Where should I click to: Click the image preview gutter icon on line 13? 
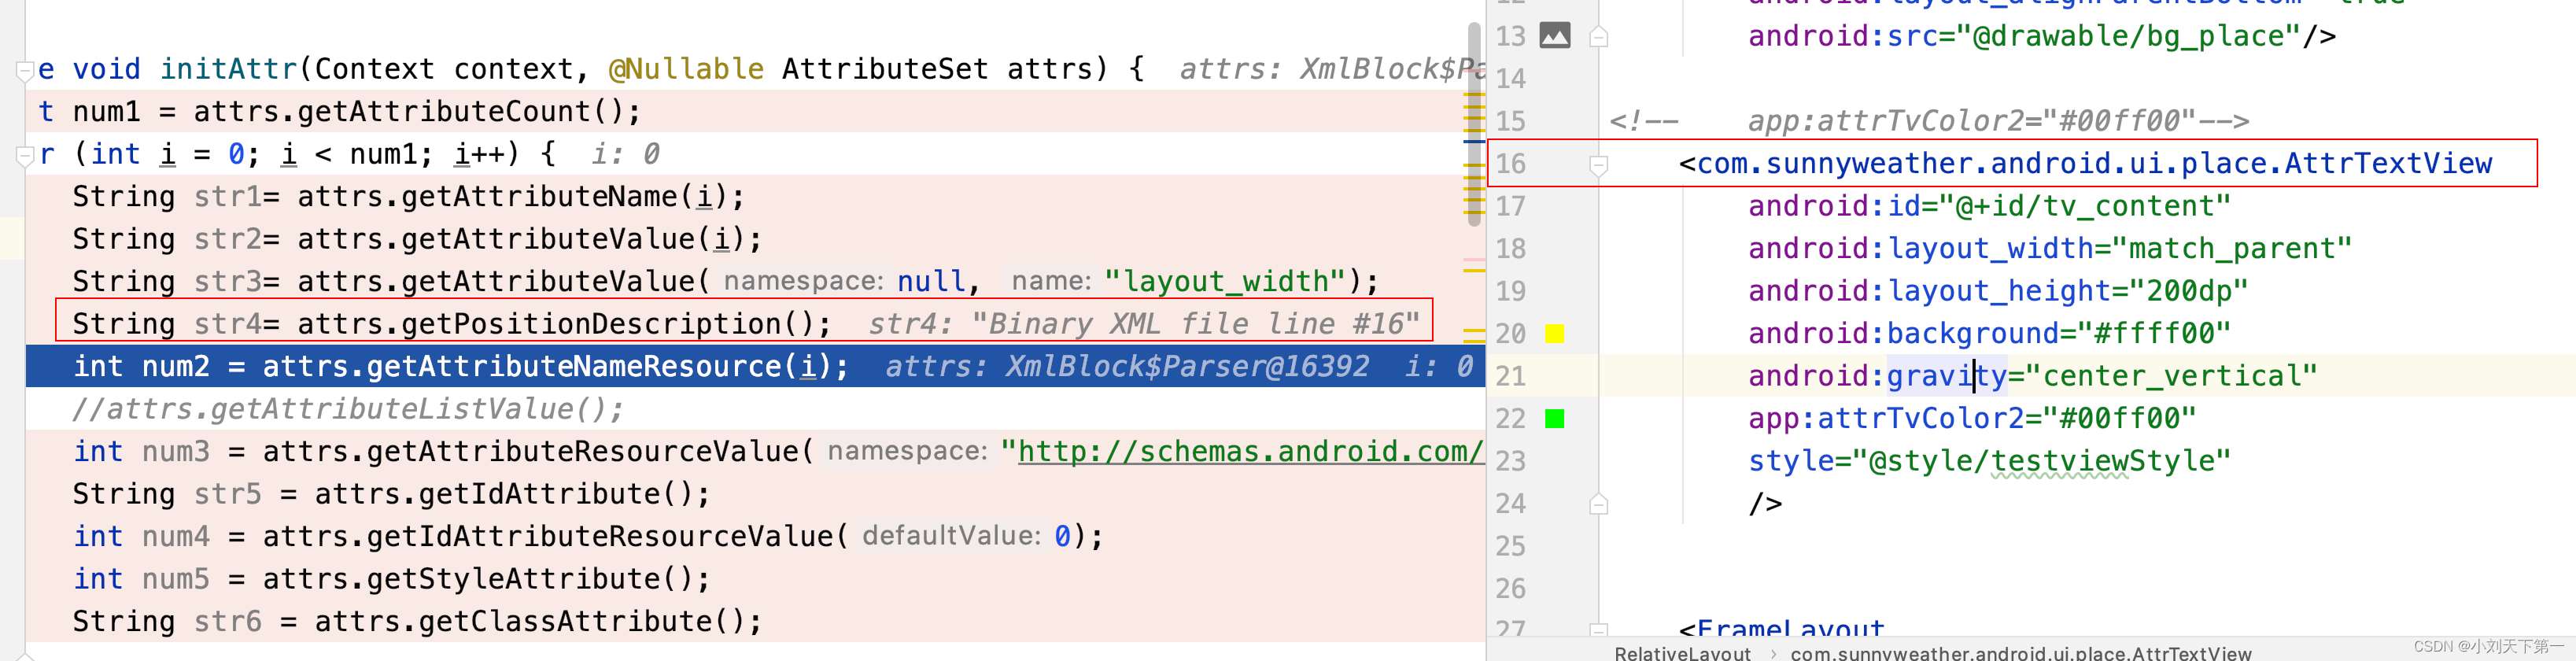tap(1554, 36)
